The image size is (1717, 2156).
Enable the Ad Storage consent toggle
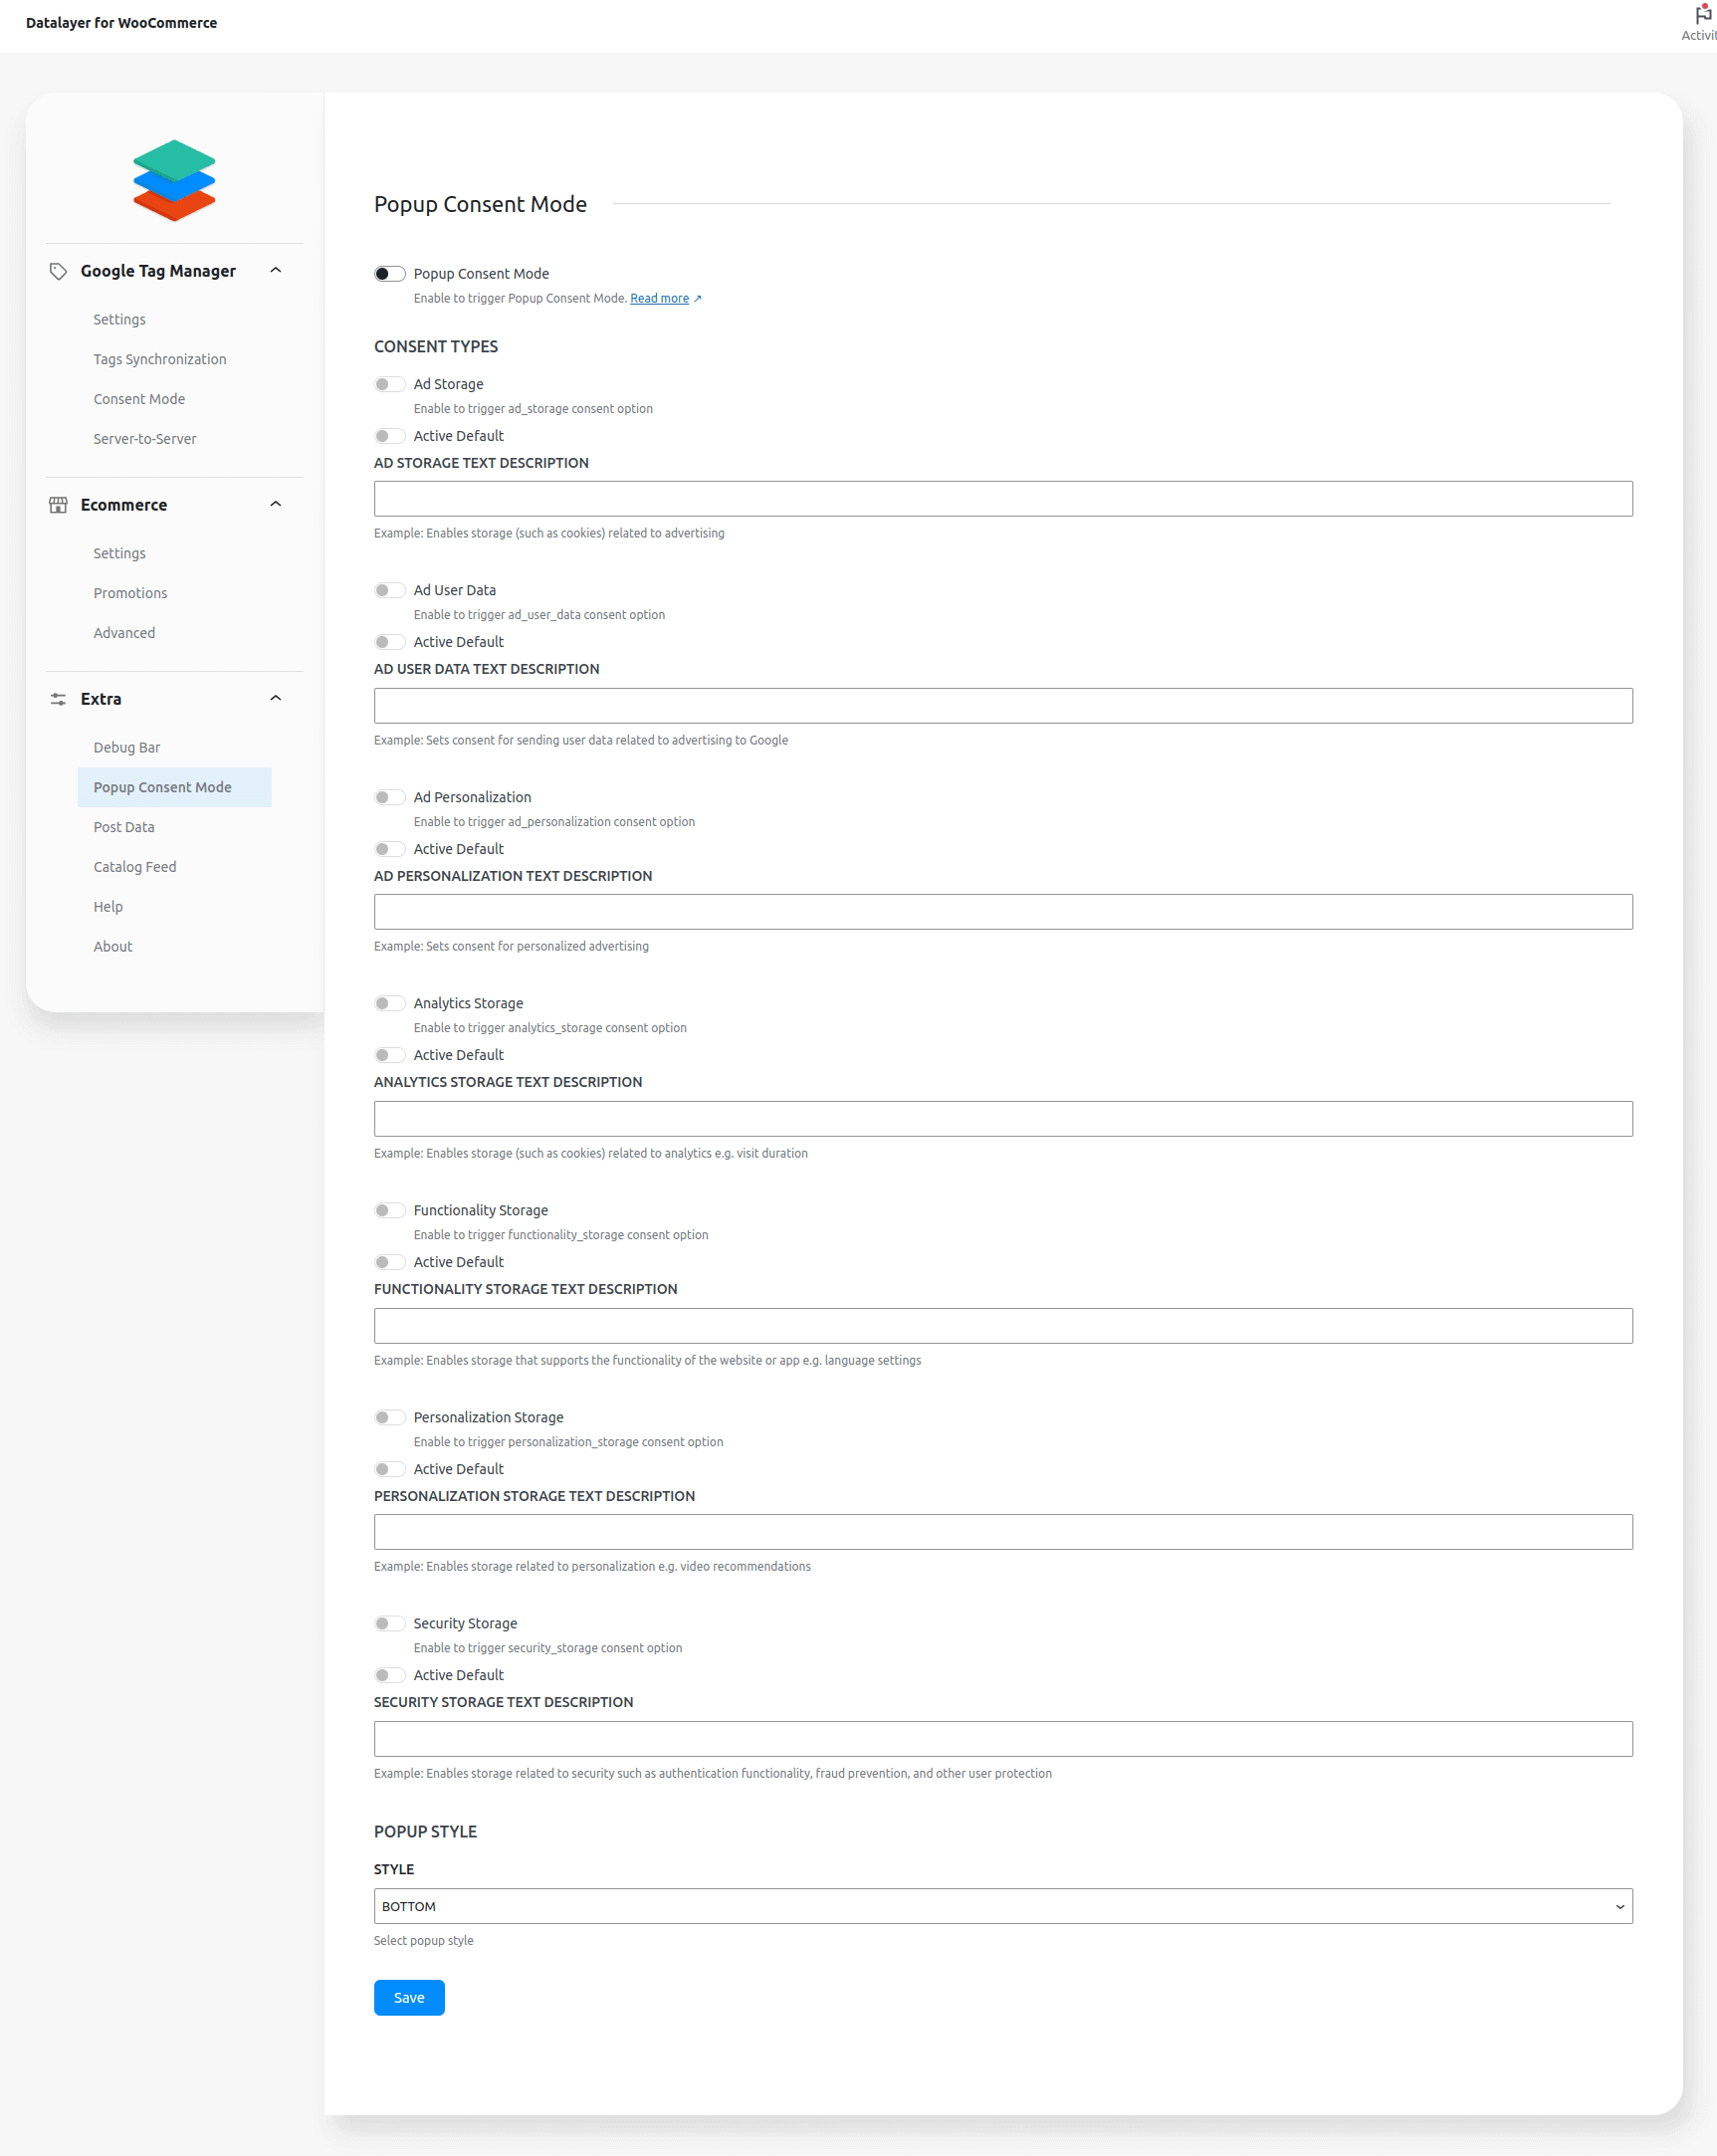390,384
